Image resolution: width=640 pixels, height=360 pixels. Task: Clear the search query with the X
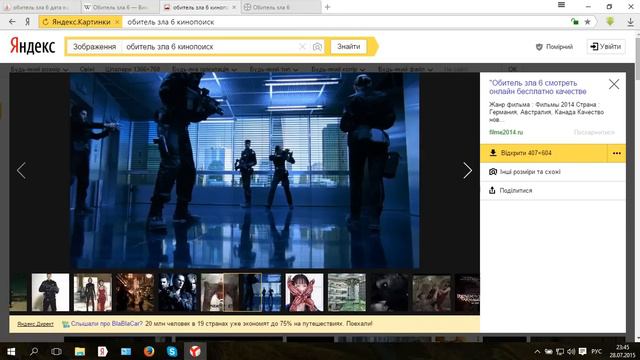[x=302, y=47]
